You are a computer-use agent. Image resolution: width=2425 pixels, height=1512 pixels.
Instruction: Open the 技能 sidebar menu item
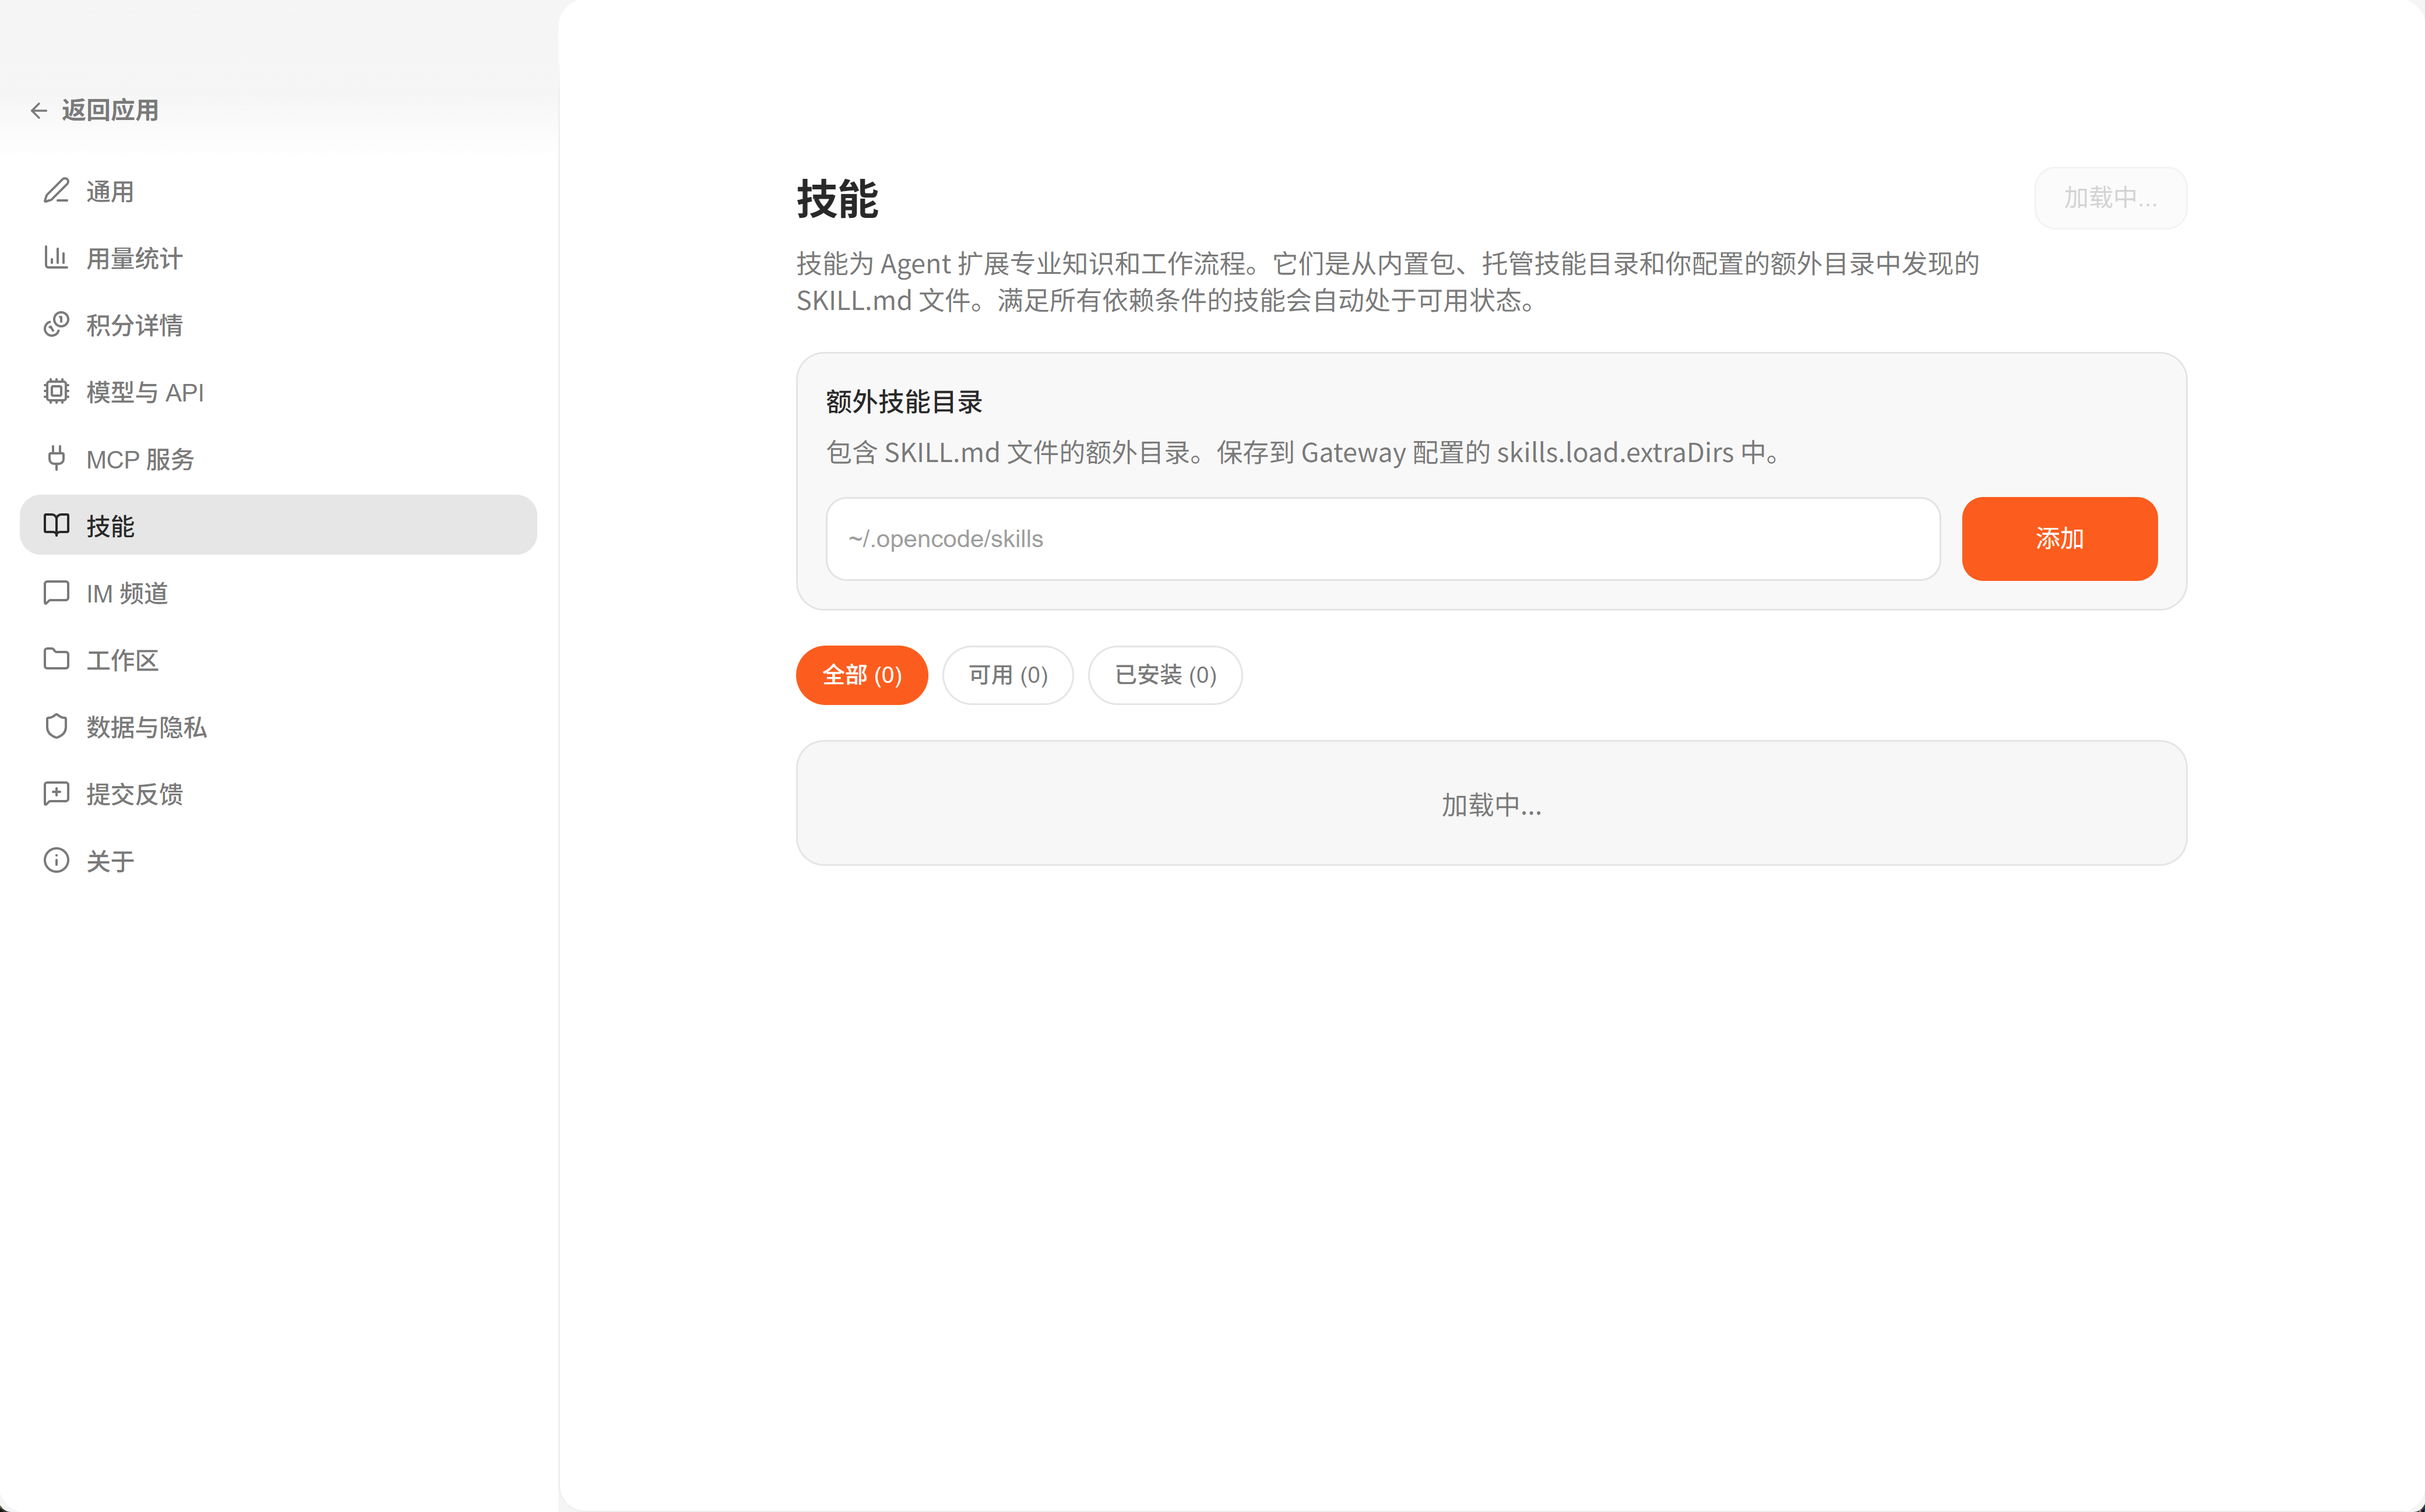tap(278, 525)
